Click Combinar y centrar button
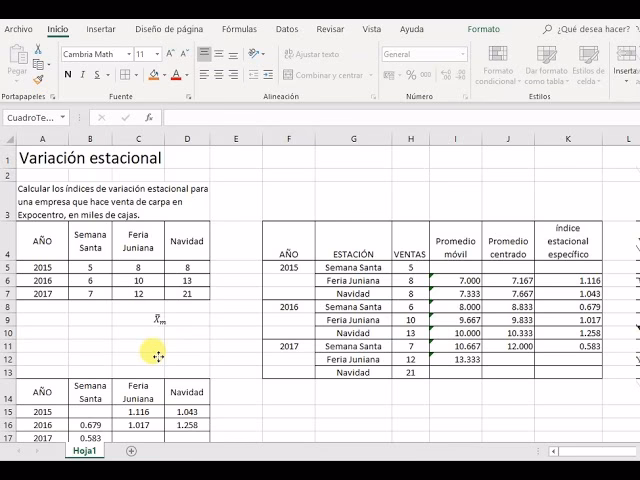This screenshot has height=480, width=640. tap(323, 75)
